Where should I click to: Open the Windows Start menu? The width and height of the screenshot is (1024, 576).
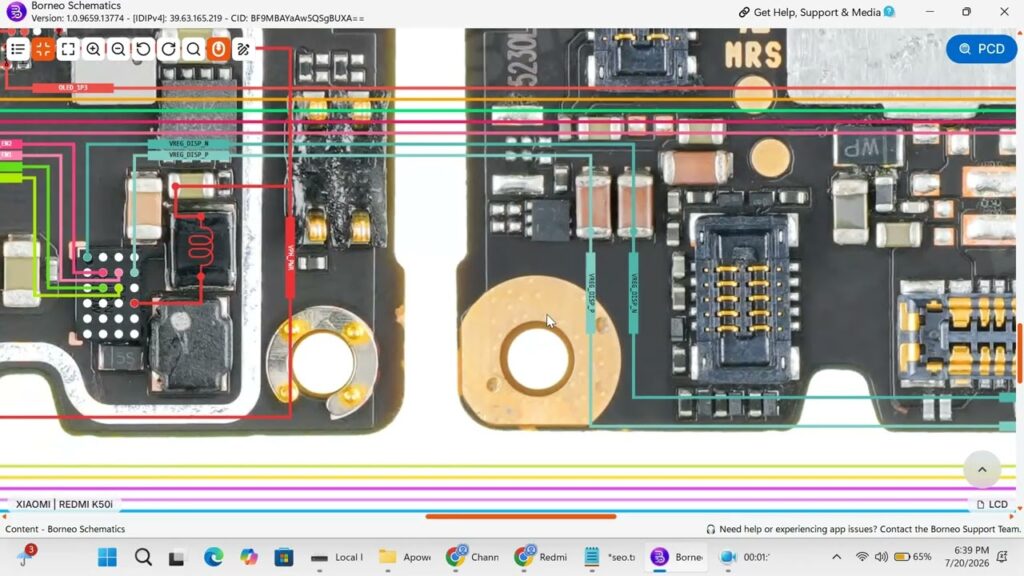[x=107, y=557]
